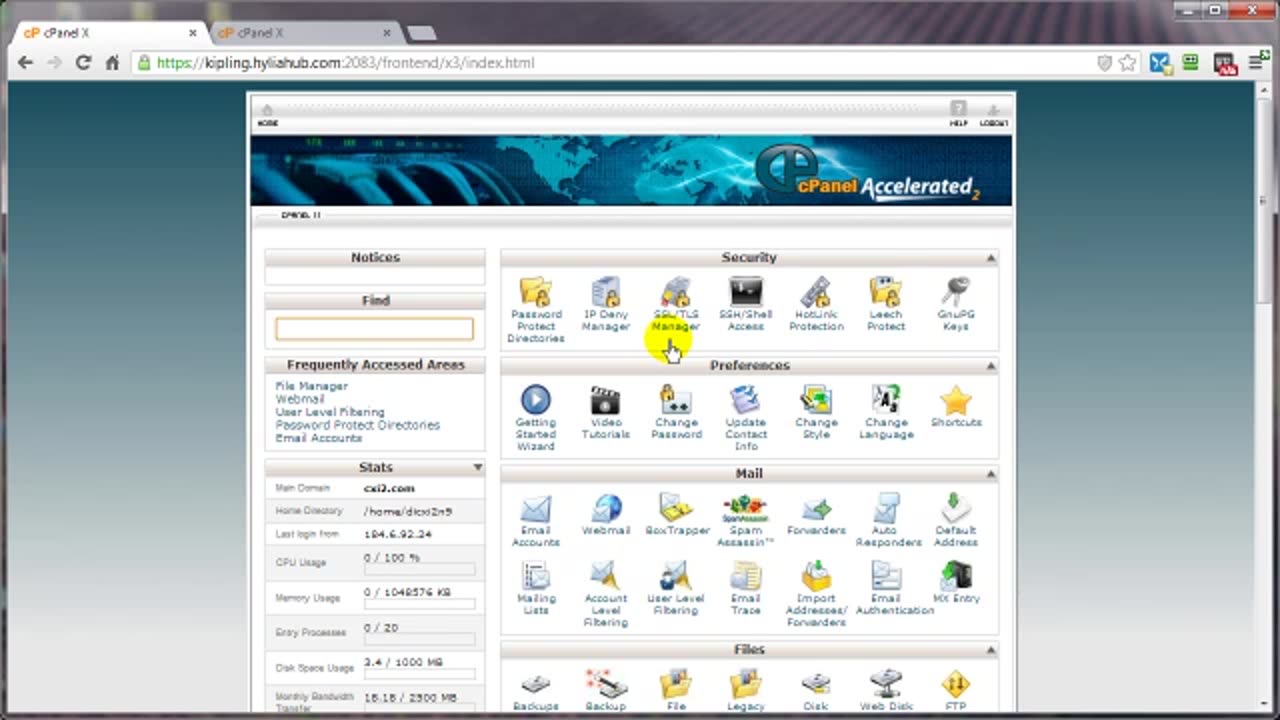This screenshot has height=720, width=1280.
Task: Expand the Stats panel arrow
Action: click(477, 467)
